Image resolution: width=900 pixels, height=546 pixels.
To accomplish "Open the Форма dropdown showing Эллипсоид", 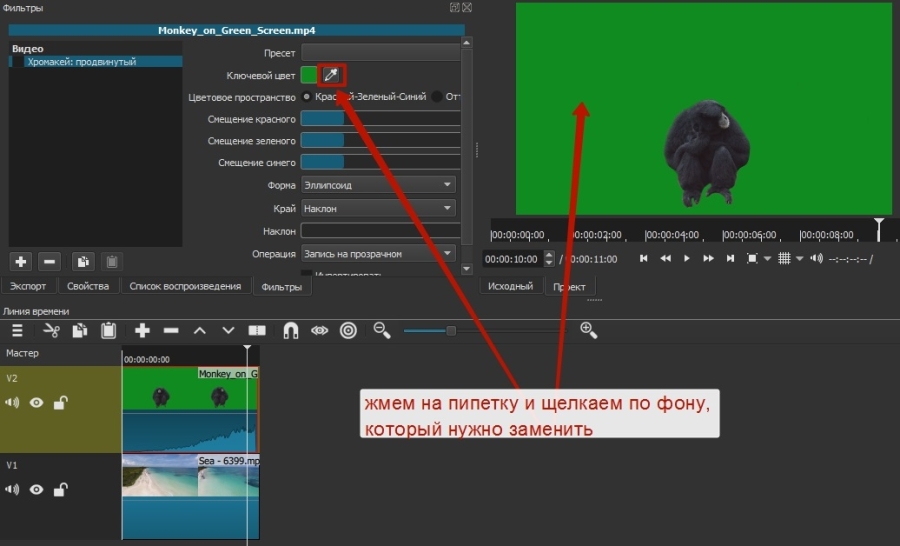I will coord(378,185).
